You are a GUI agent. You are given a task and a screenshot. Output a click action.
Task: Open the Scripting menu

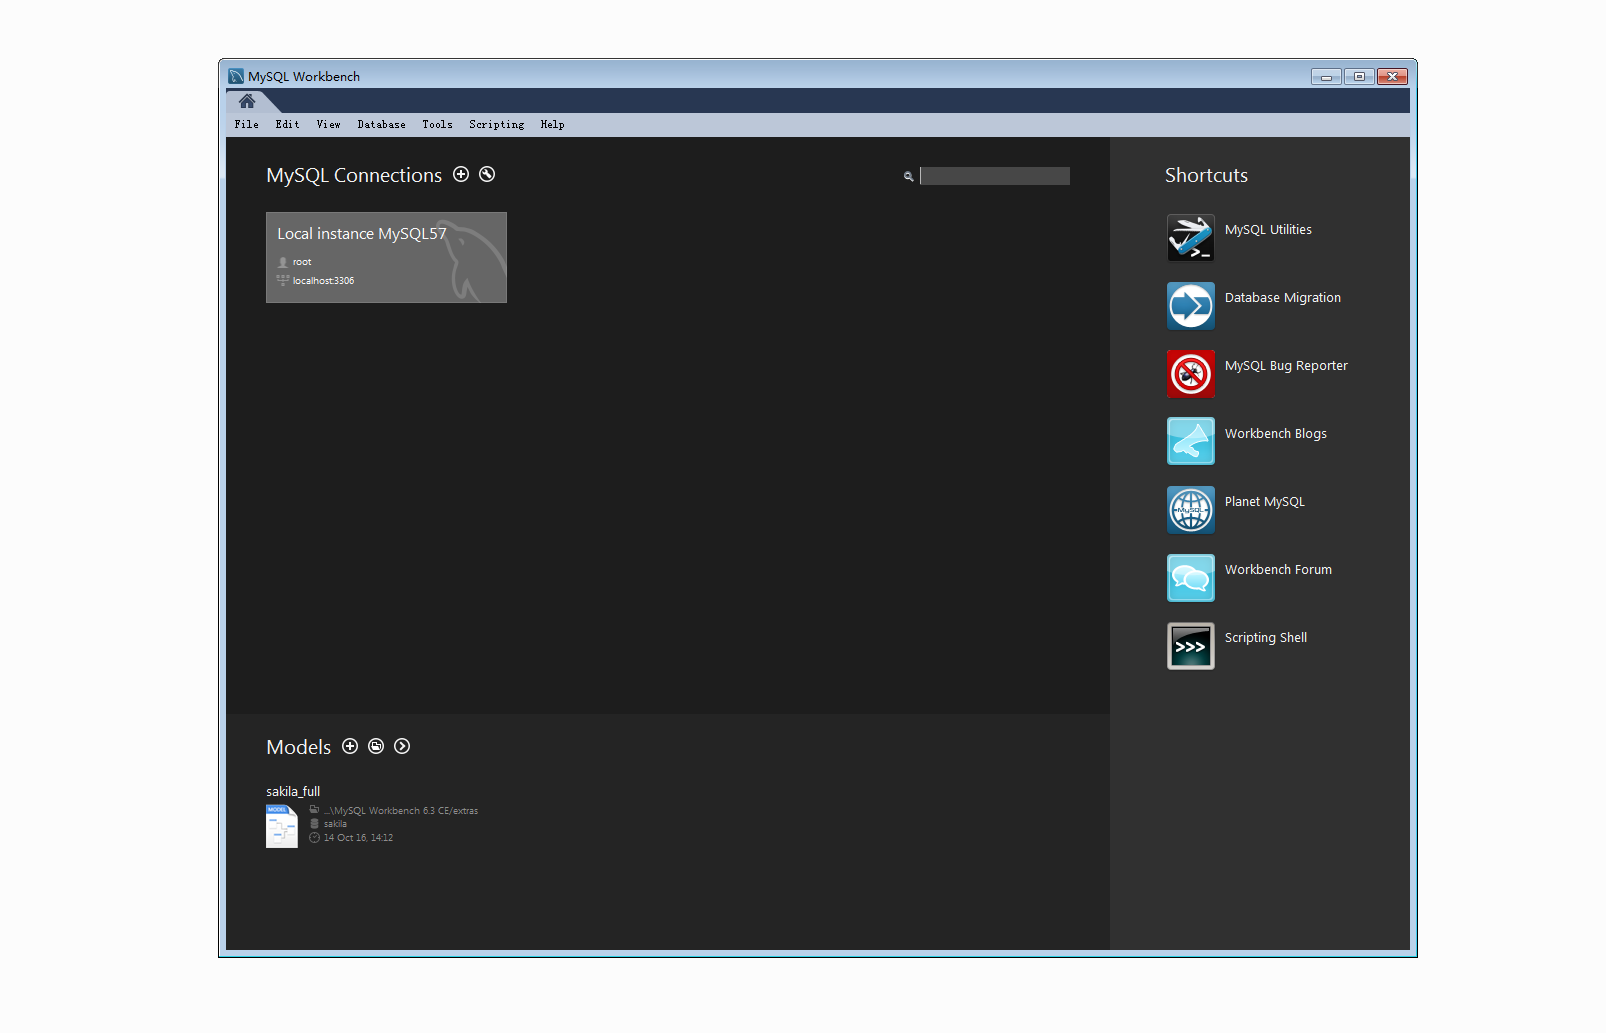[496, 125]
